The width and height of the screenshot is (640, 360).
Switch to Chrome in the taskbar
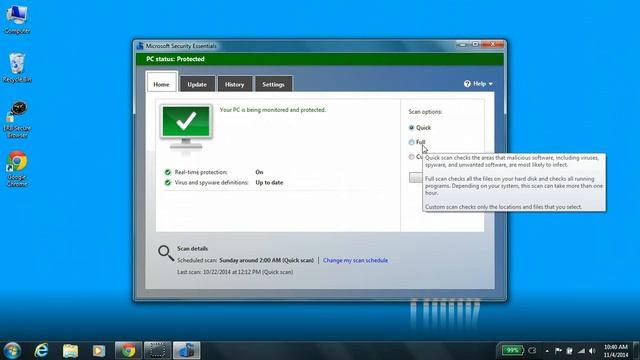click(x=129, y=351)
